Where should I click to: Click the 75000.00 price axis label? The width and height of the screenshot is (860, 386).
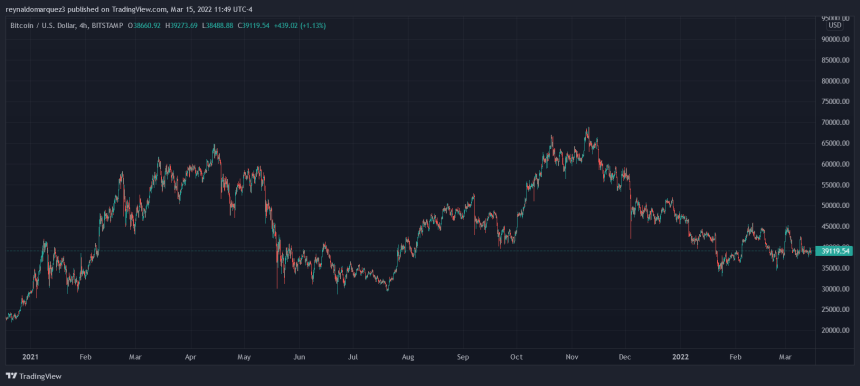pos(834,102)
